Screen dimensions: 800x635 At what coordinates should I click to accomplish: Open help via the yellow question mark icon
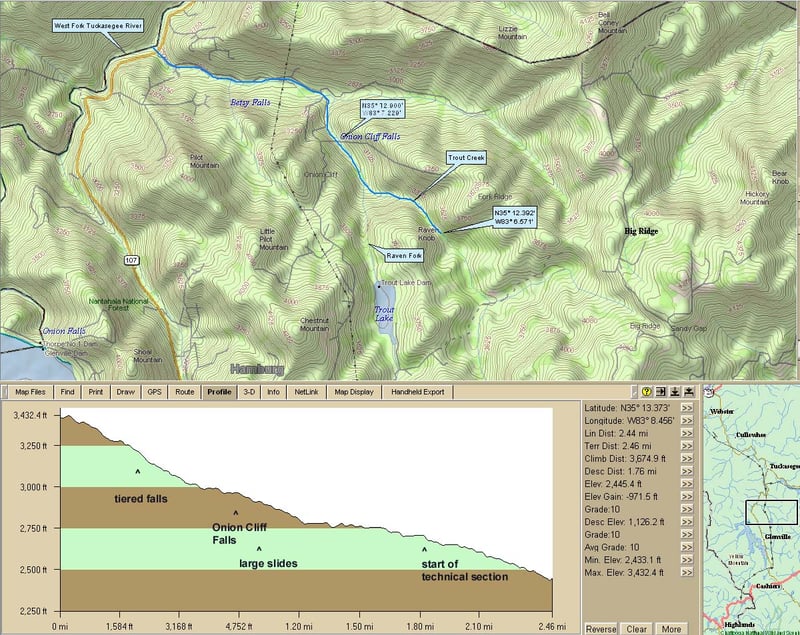pyautogui.click(x=646, y=392)
